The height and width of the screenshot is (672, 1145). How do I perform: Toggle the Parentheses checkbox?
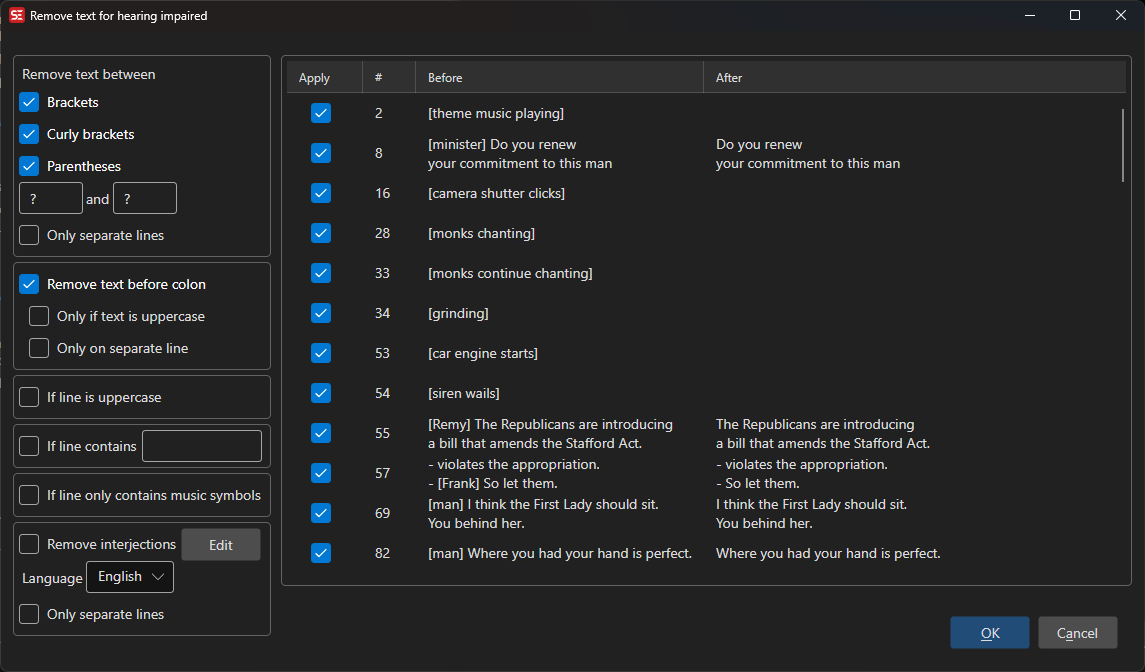[29, 166]
